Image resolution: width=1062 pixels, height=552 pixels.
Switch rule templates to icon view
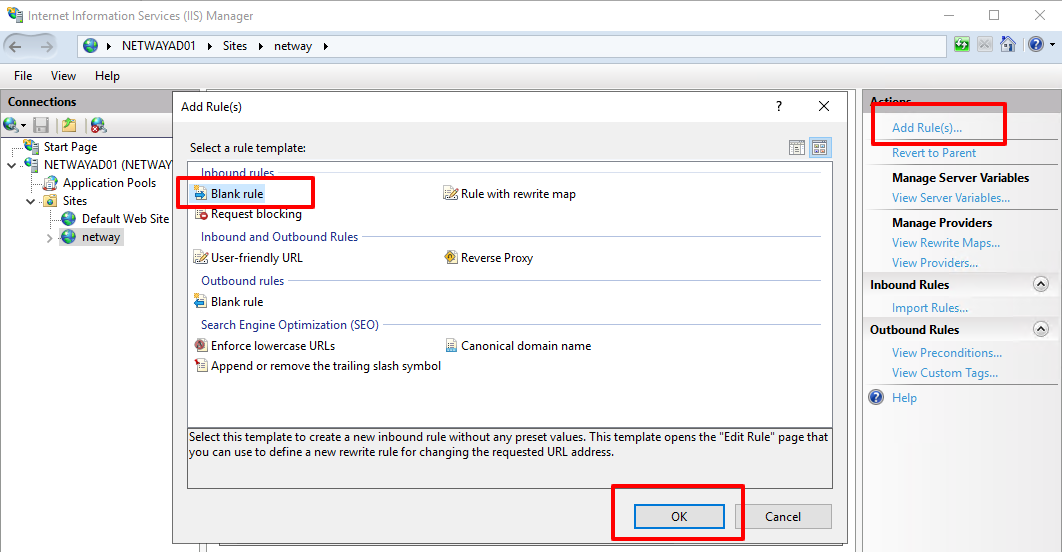[820, 148]
